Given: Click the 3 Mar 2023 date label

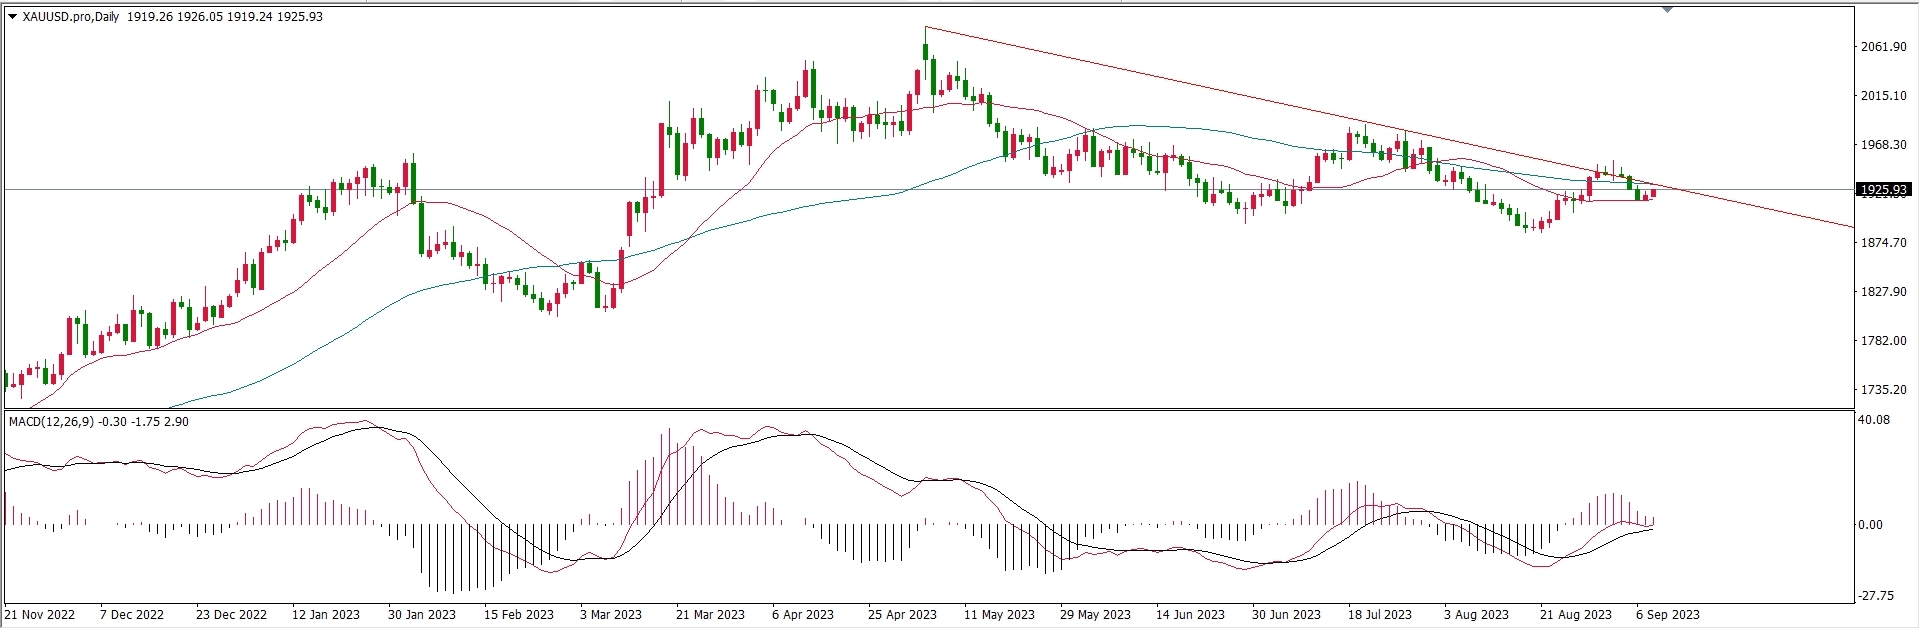Looking at the screenshot, I should (611, 615).
